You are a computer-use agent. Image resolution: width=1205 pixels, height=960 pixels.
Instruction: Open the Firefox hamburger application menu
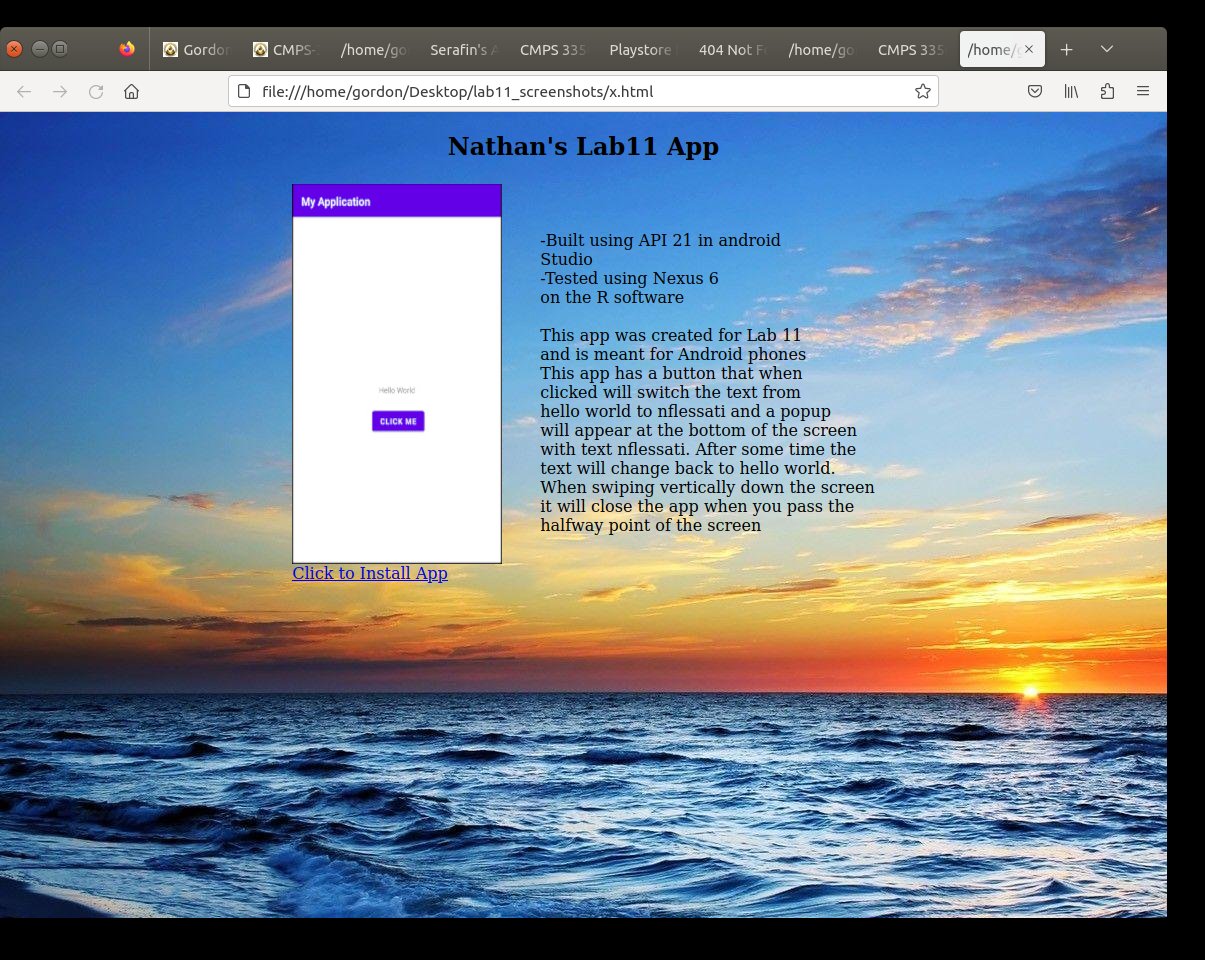[1143, 92]
